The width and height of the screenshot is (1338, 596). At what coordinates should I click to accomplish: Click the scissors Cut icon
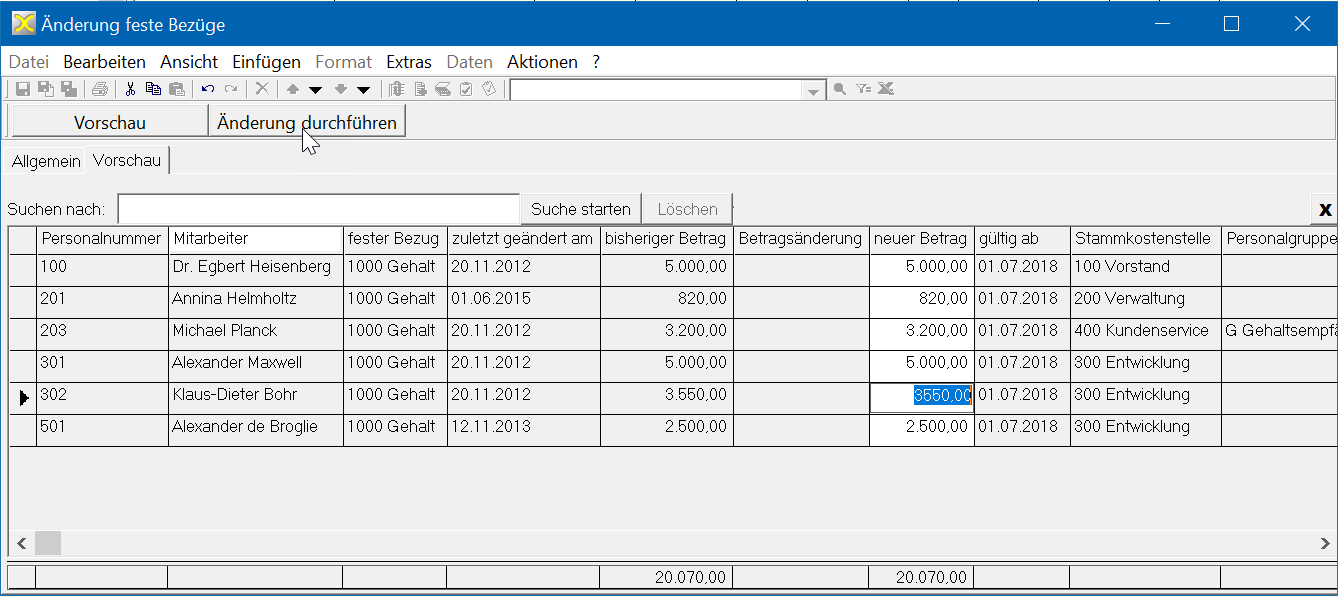click(130, 89)
